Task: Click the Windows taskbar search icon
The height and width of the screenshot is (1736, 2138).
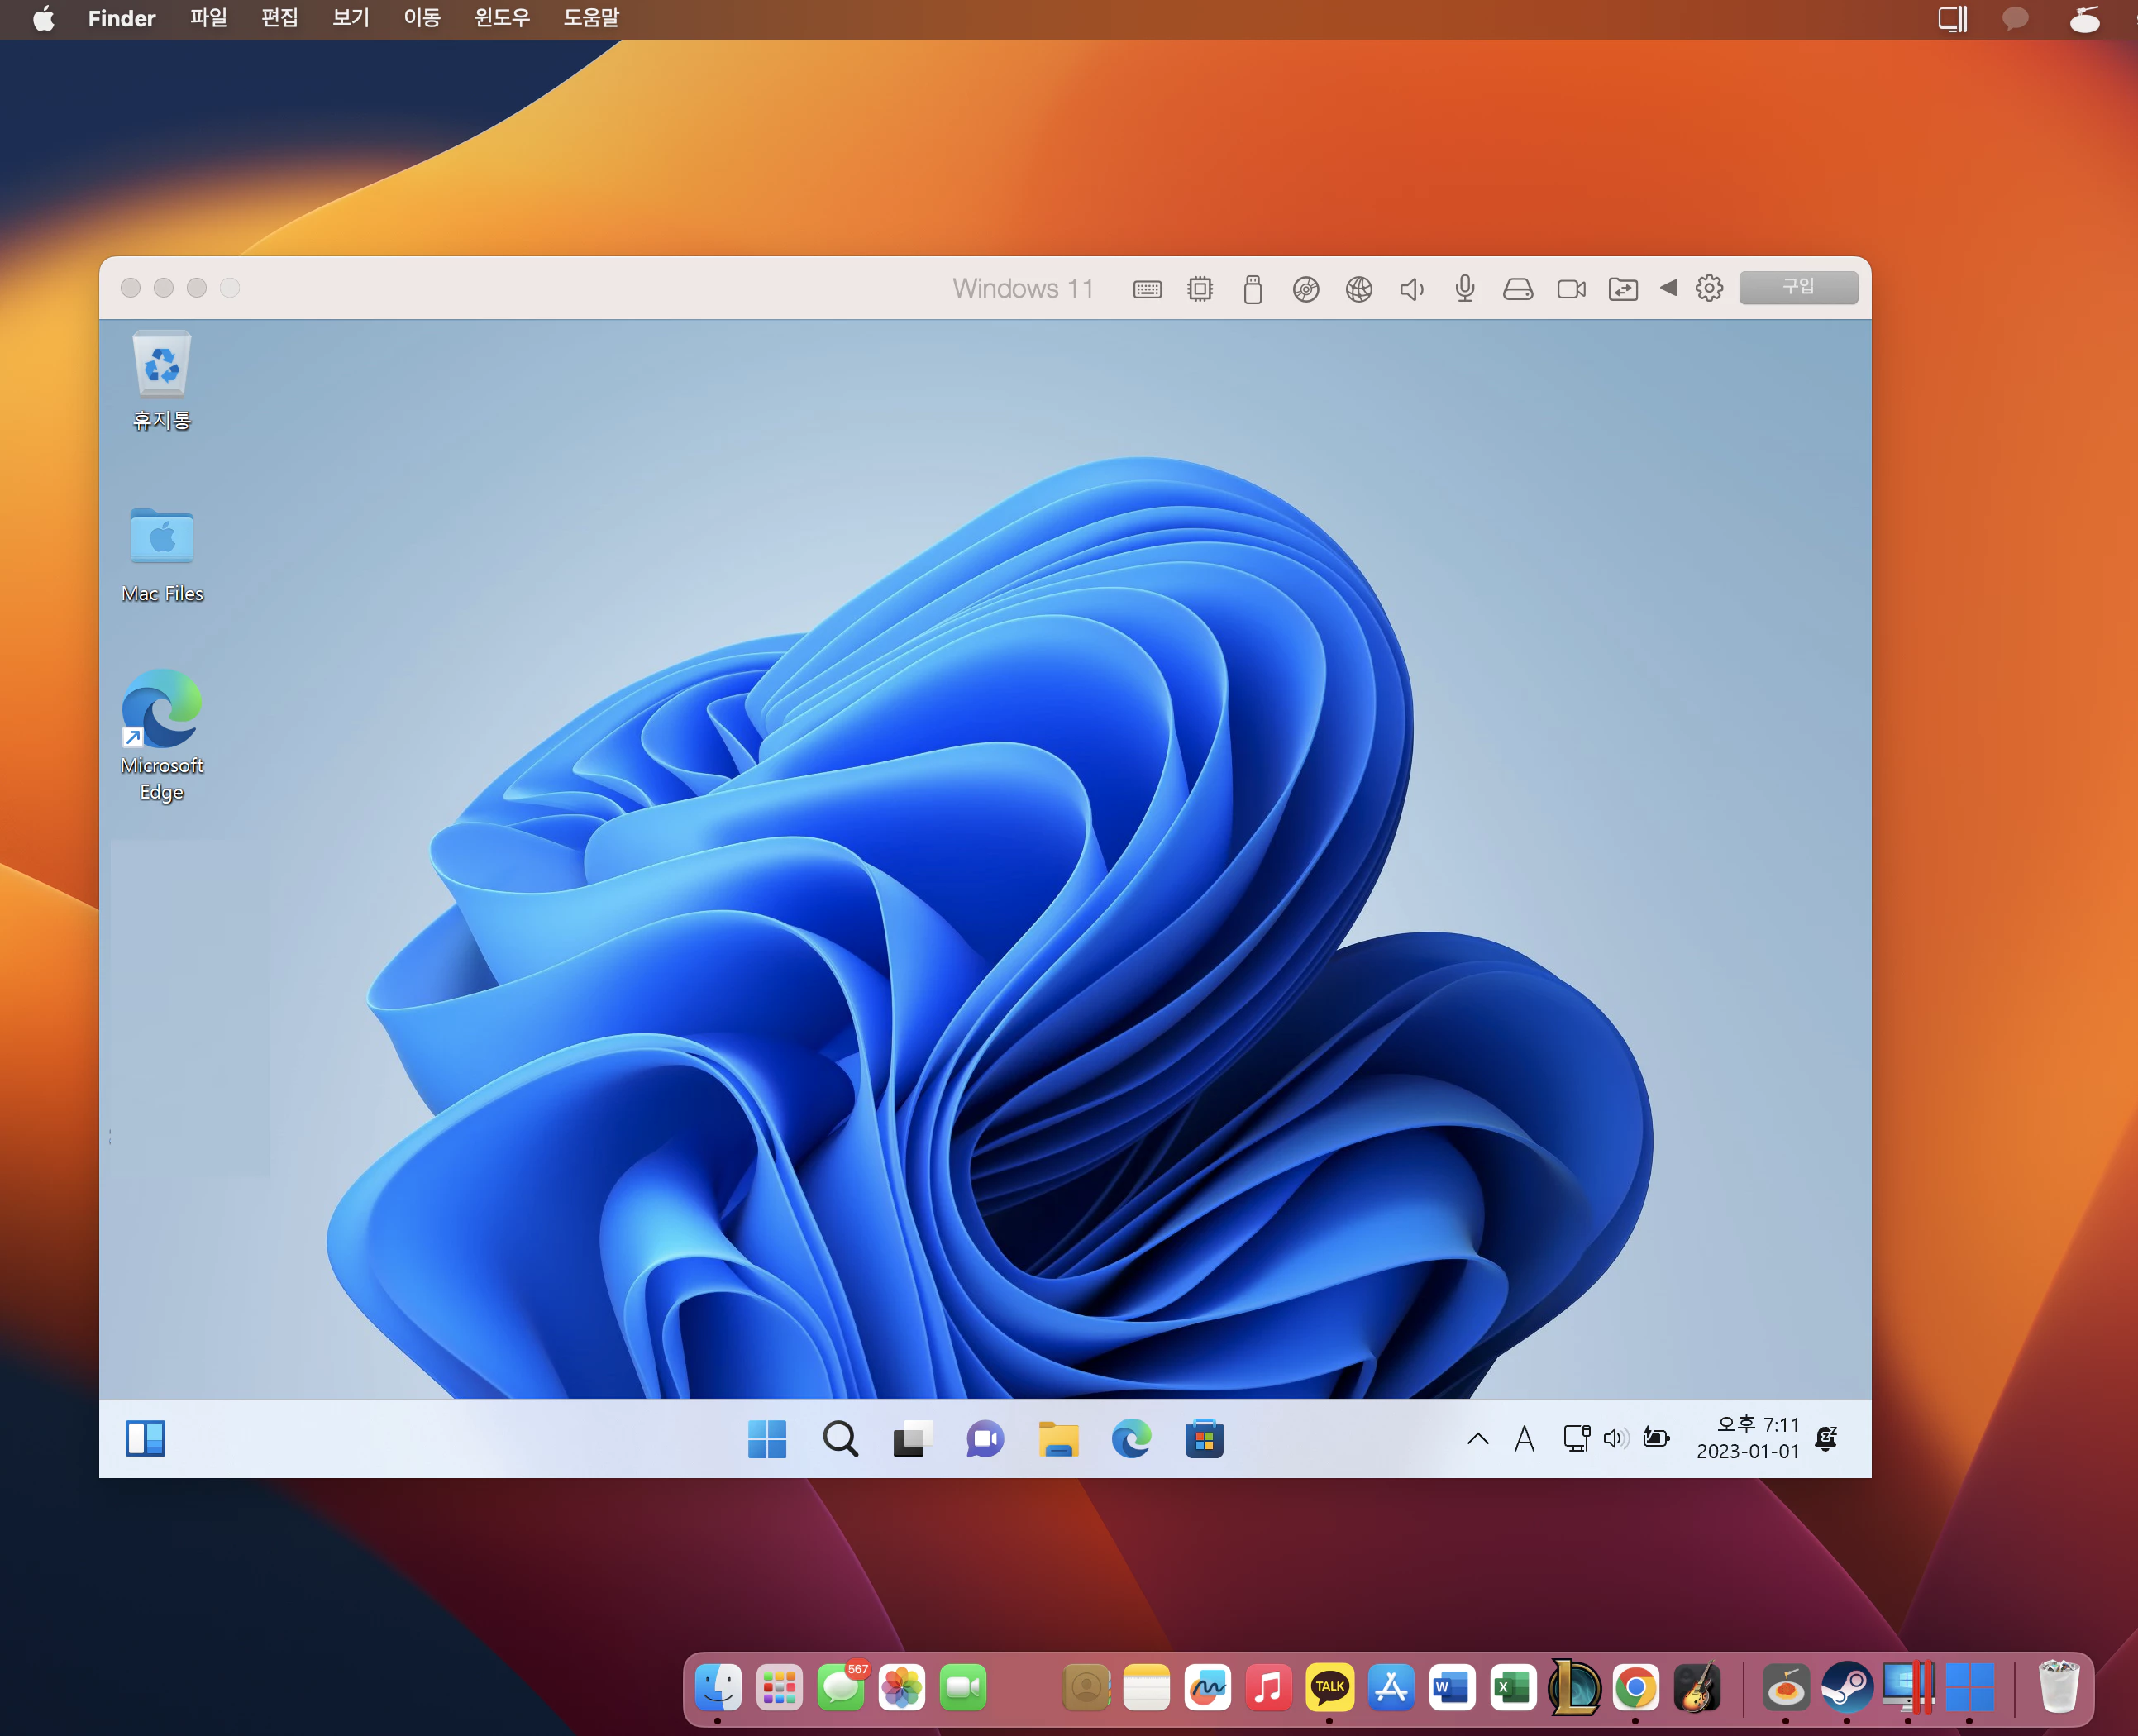Action: (840, 1439)
